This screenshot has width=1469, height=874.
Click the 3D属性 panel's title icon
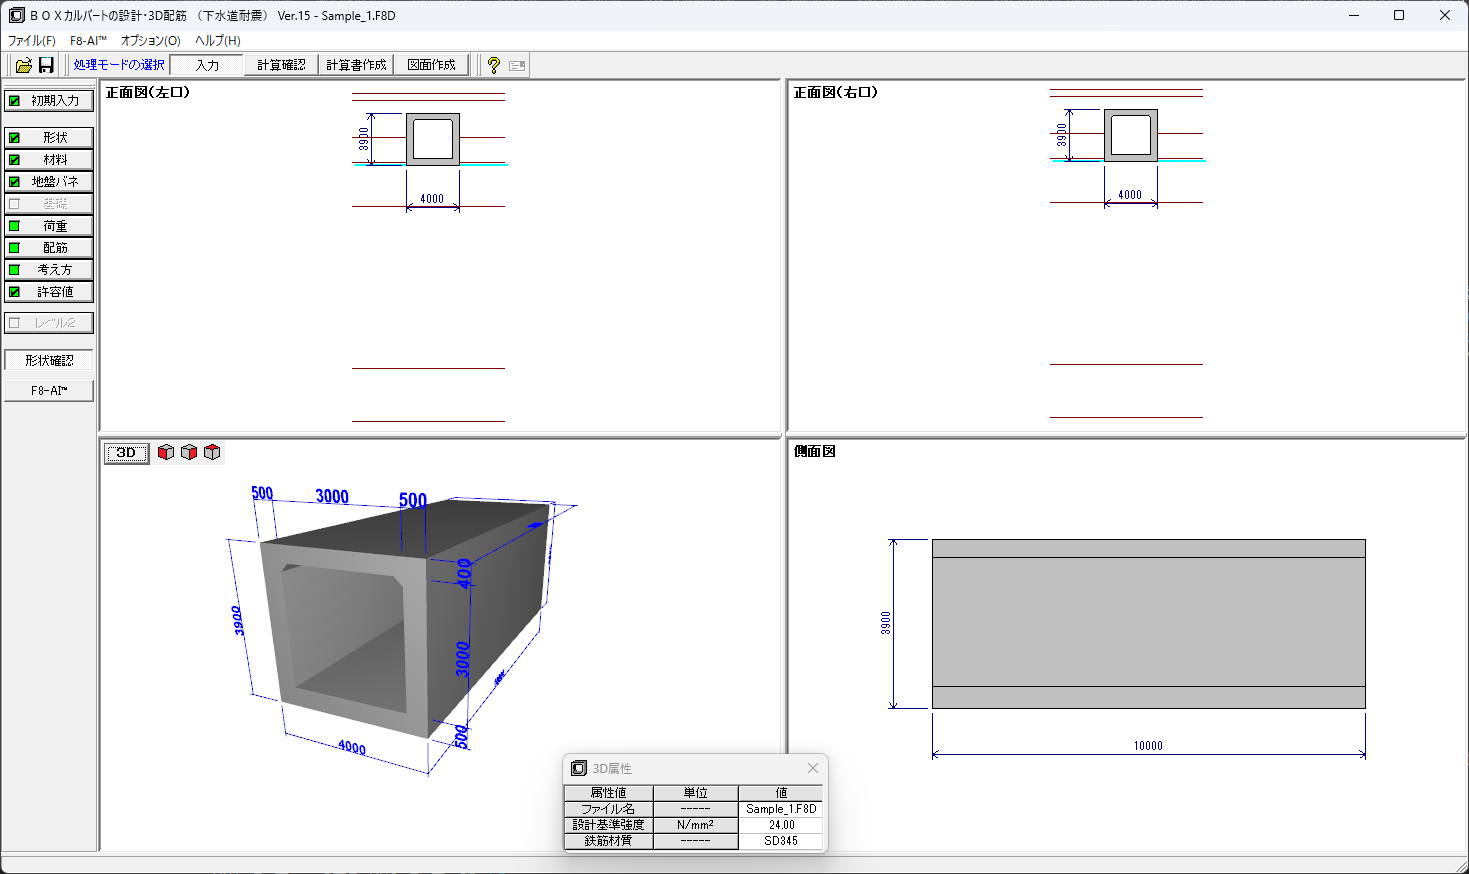click(x=578, y=768)
